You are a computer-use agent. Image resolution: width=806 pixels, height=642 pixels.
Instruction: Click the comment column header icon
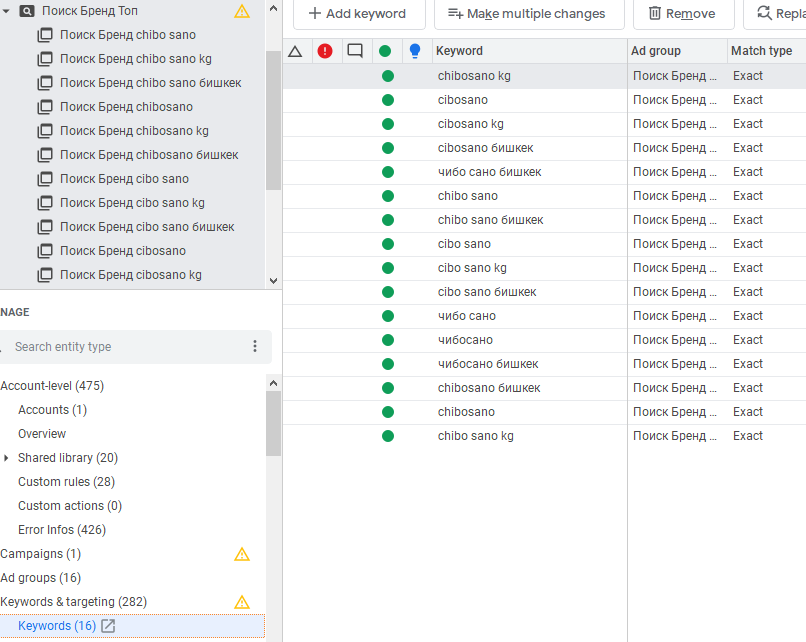click(x=355, y=50)
